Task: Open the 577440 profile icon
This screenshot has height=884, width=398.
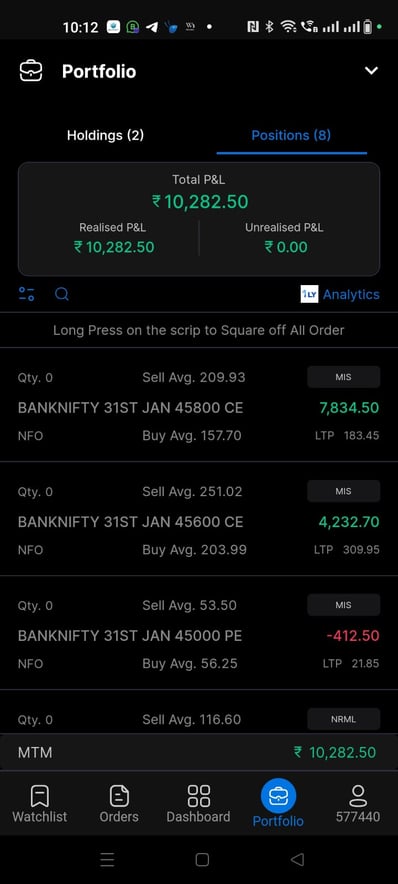Action: click(x=357, y=796)
